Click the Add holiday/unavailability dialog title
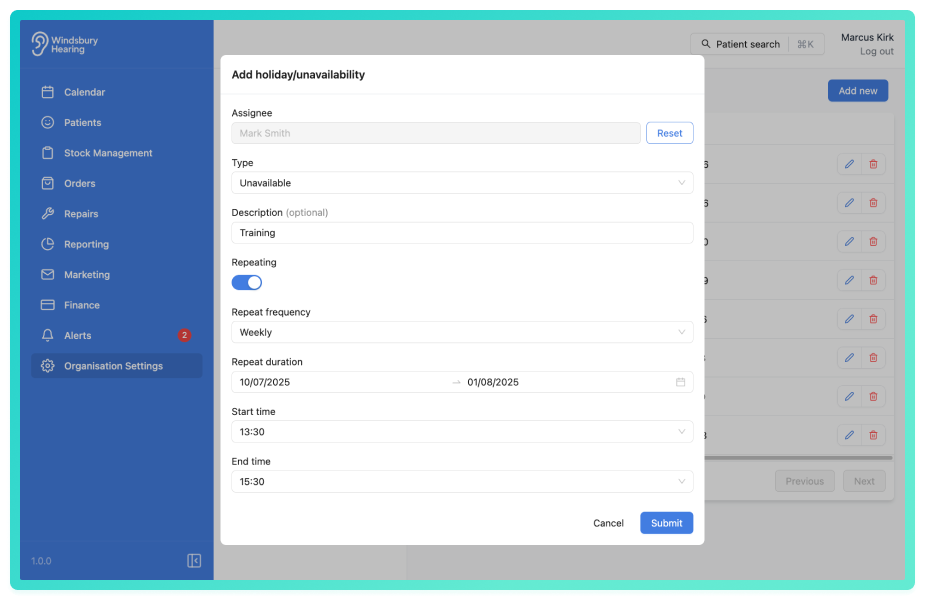The image size is (925, 600). tap(298, 74)
